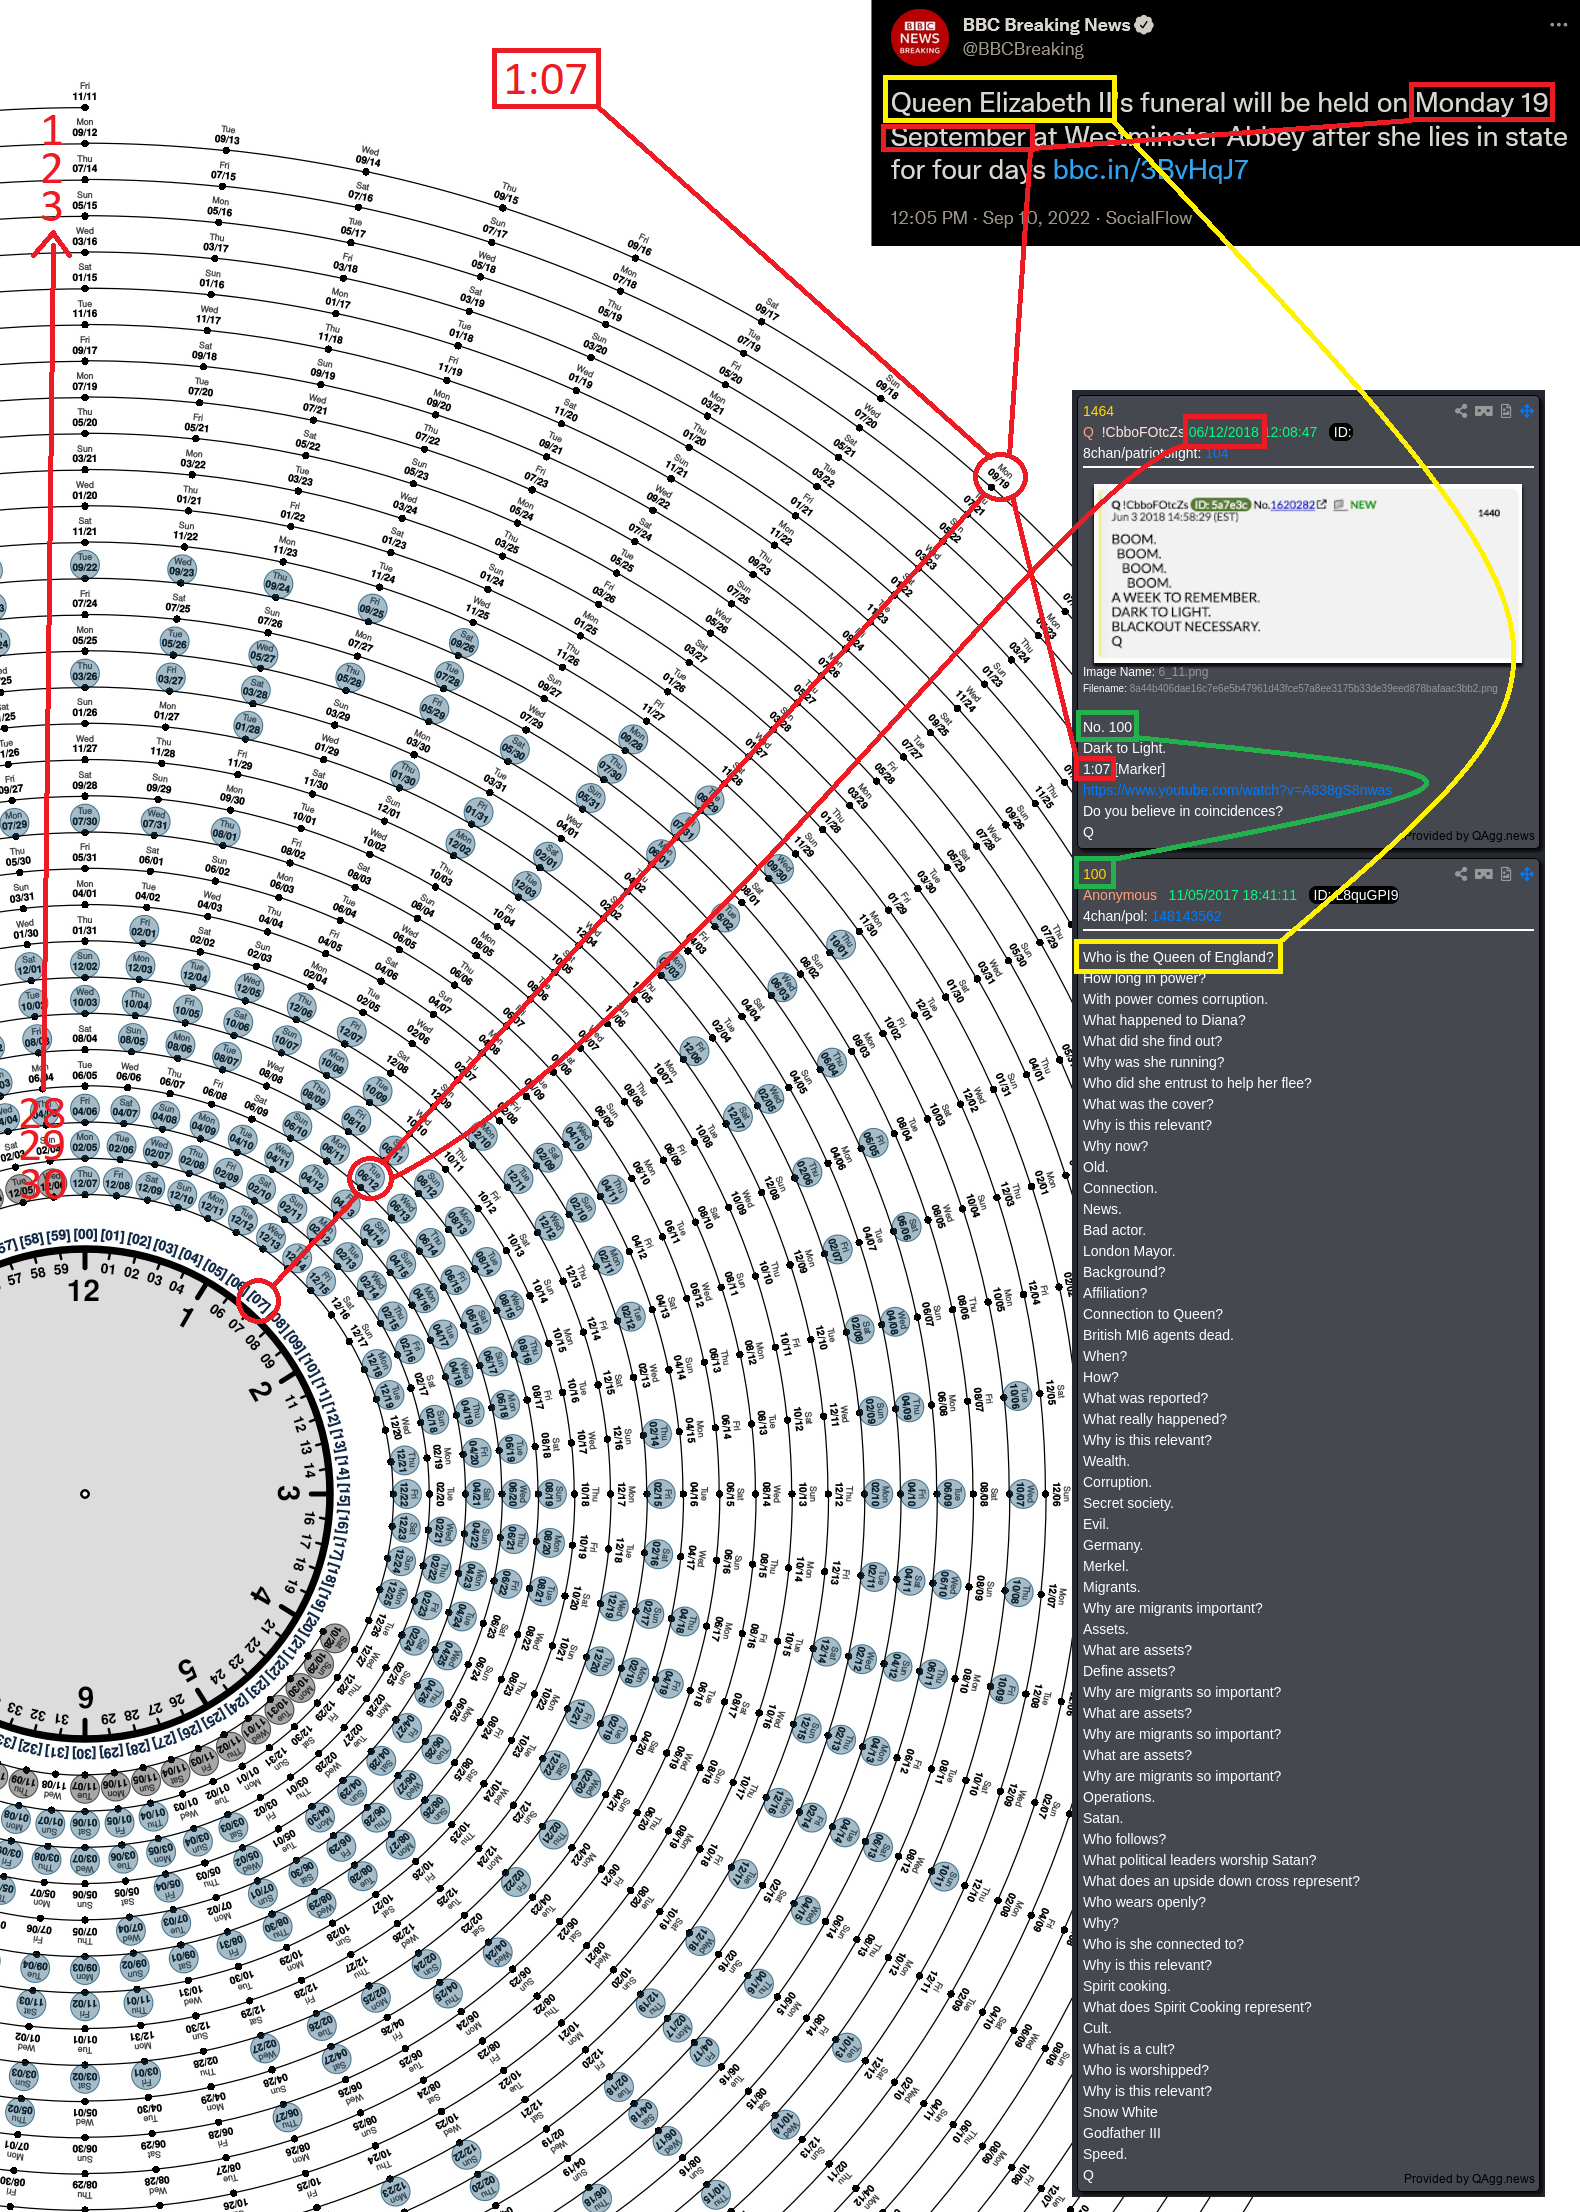Click the BBC Breaking News account name
Viewport: 1580px width, 2212px height.
[x=1046, y=25]
